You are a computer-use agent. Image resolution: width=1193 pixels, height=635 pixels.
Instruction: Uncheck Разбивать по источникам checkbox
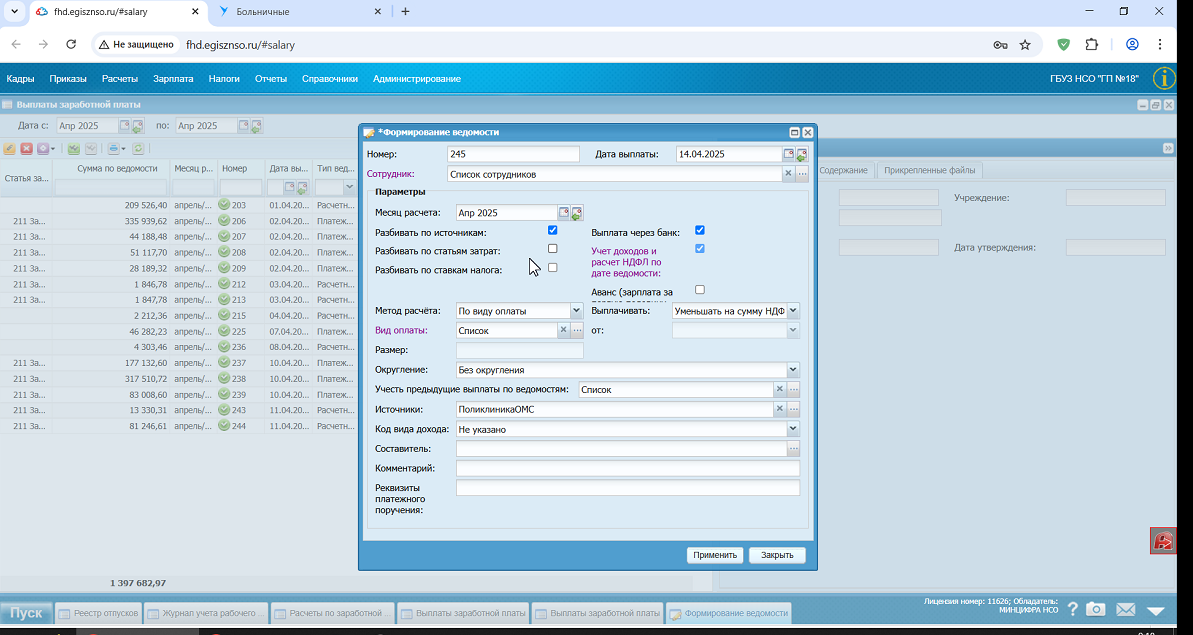click(552, 230)
